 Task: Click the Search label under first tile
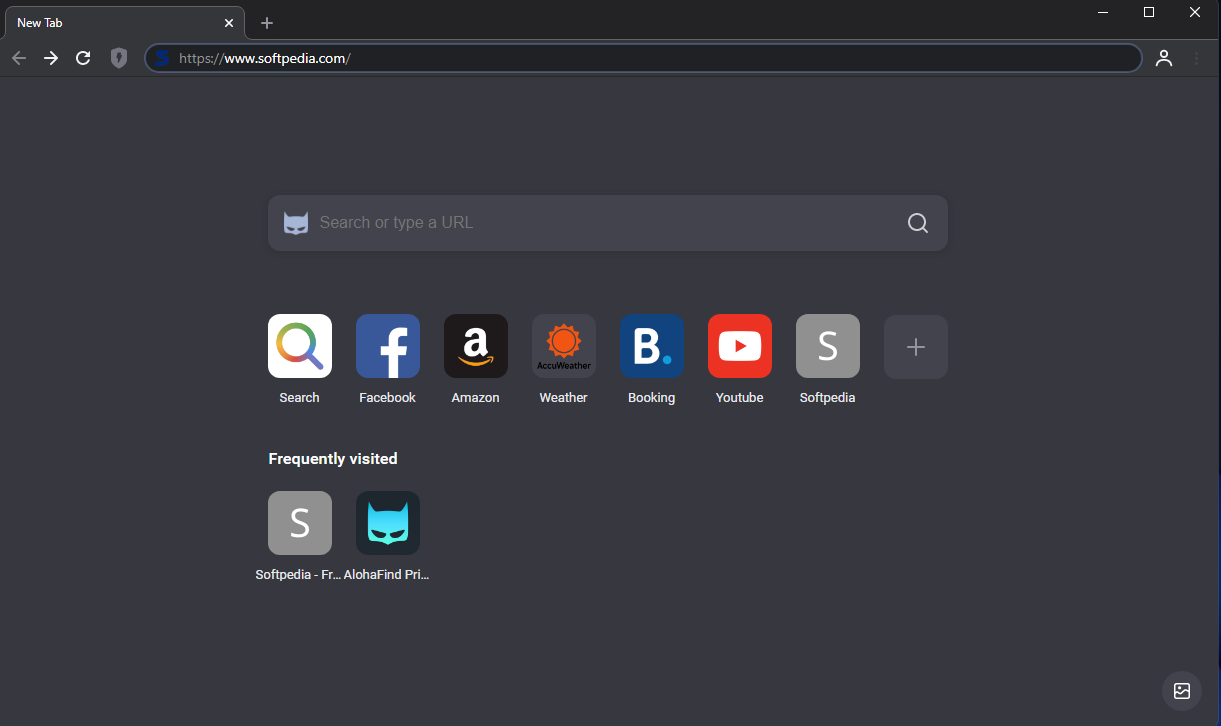point(300,398)
